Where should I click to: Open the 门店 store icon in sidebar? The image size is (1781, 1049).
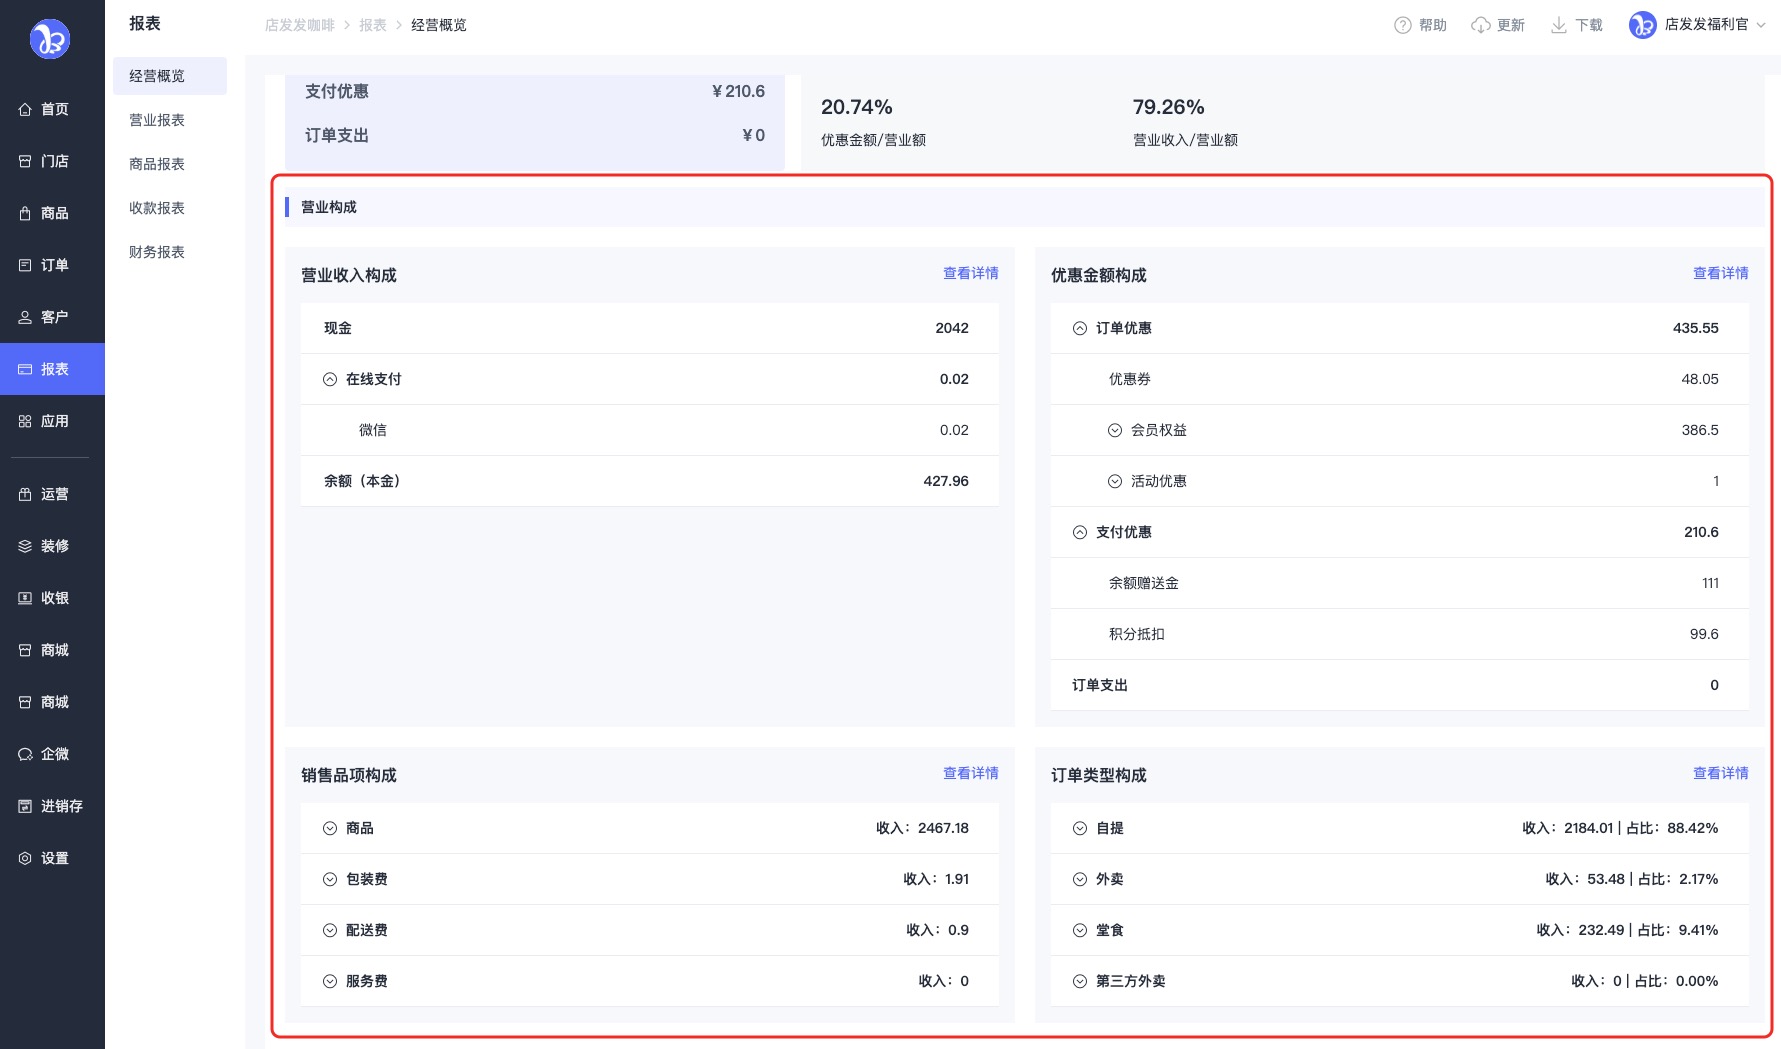25,162
